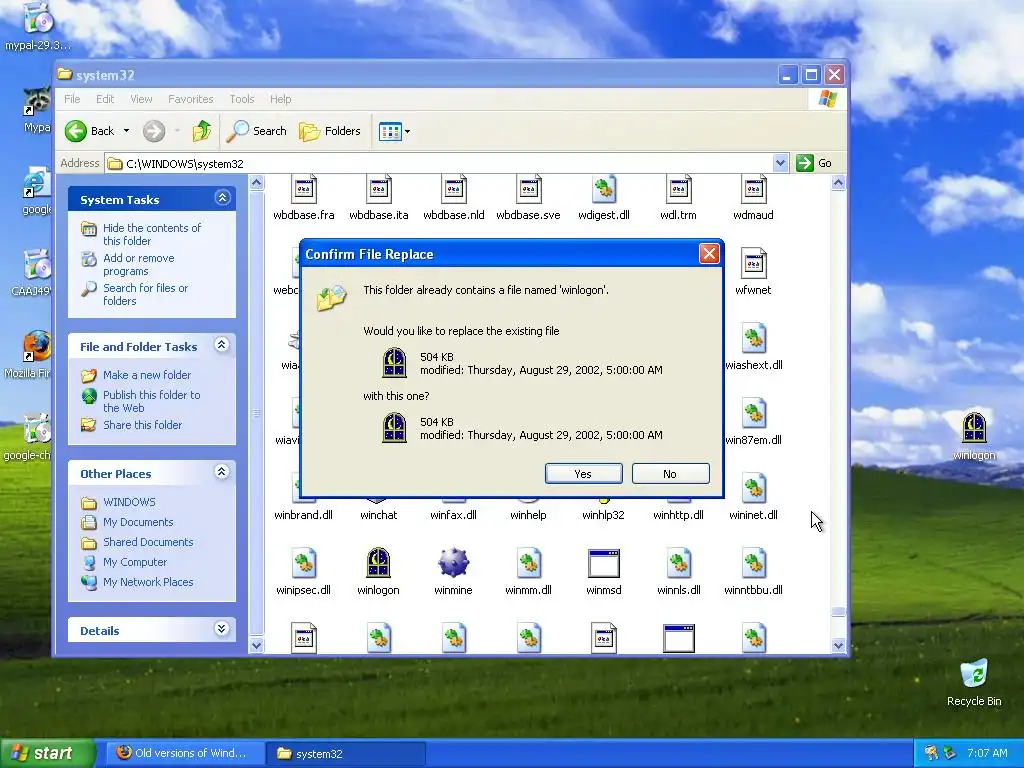Click Add or remove programs link
The height and width of the screenshot is (768, 1024).
[139, 264]
